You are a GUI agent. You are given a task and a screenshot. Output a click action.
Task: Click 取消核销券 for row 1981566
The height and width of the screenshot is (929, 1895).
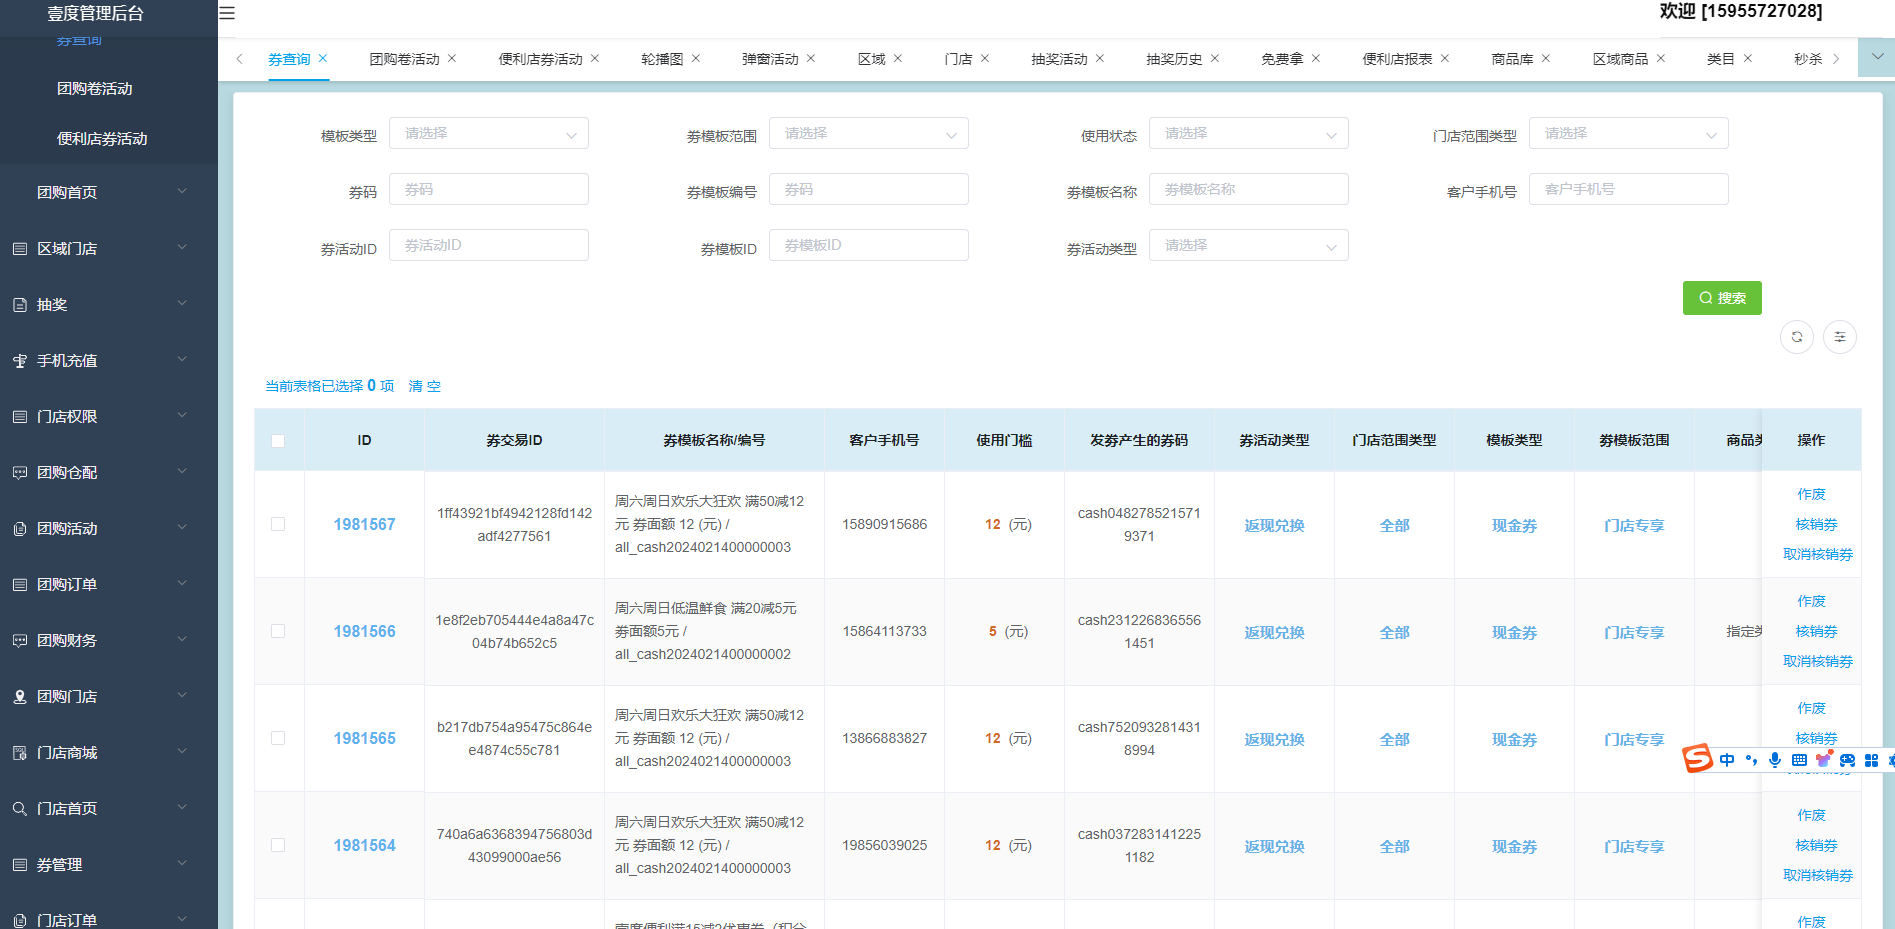(1818, 661)
